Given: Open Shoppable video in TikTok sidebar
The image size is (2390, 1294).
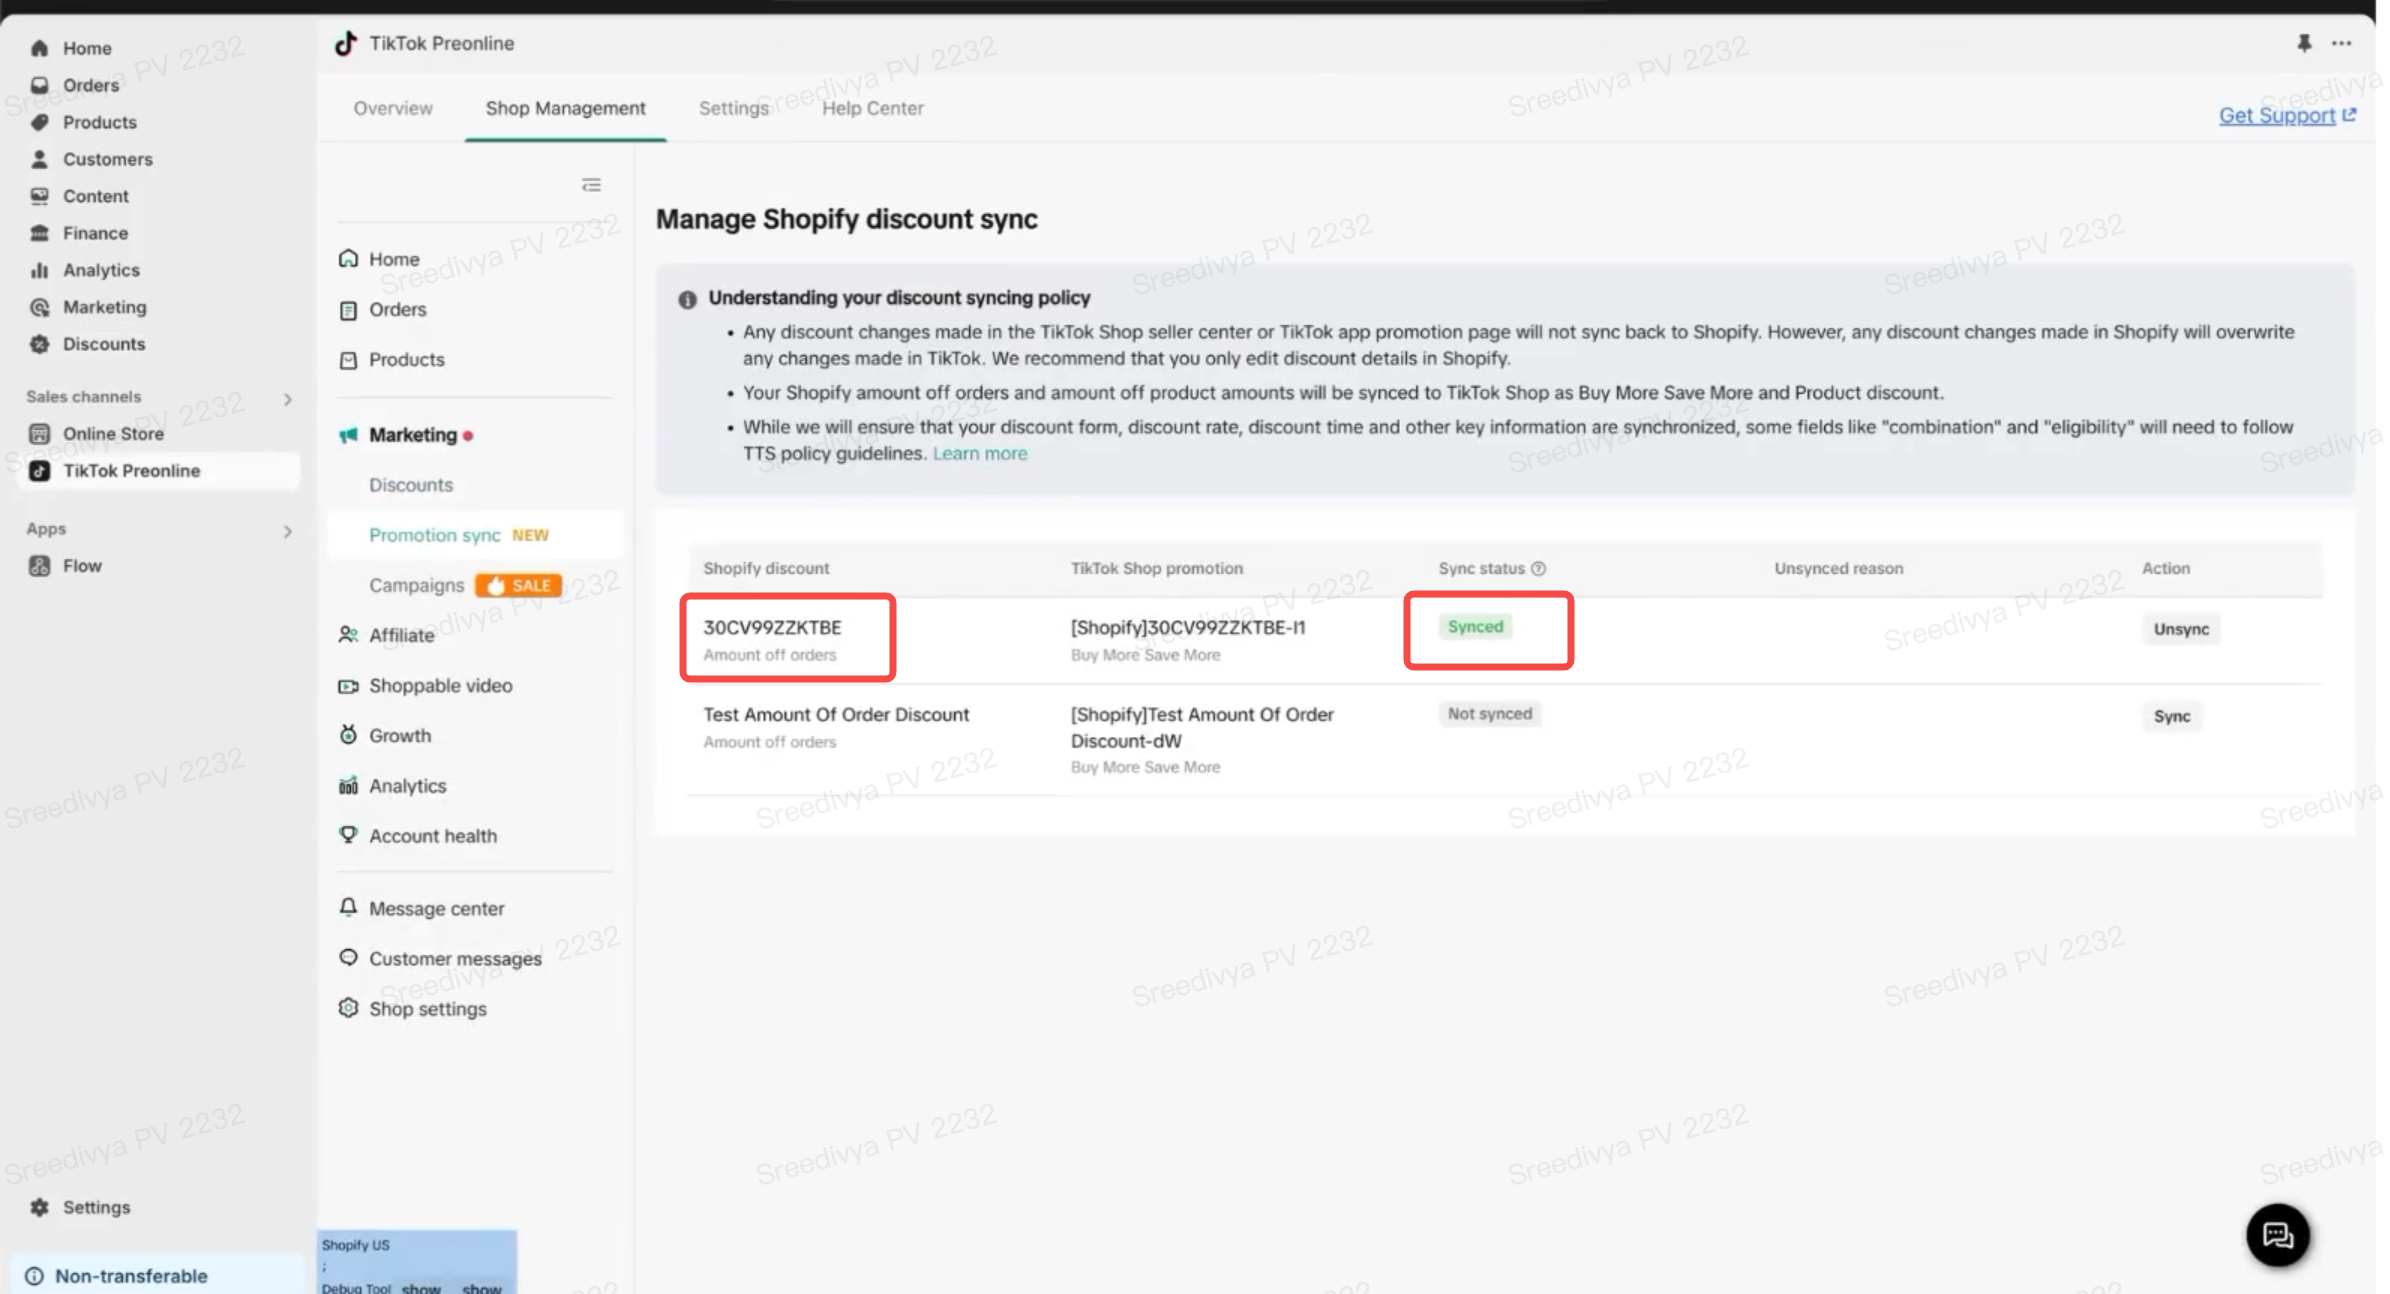Looking at the screenshot, I should click(x=440, y=685).
